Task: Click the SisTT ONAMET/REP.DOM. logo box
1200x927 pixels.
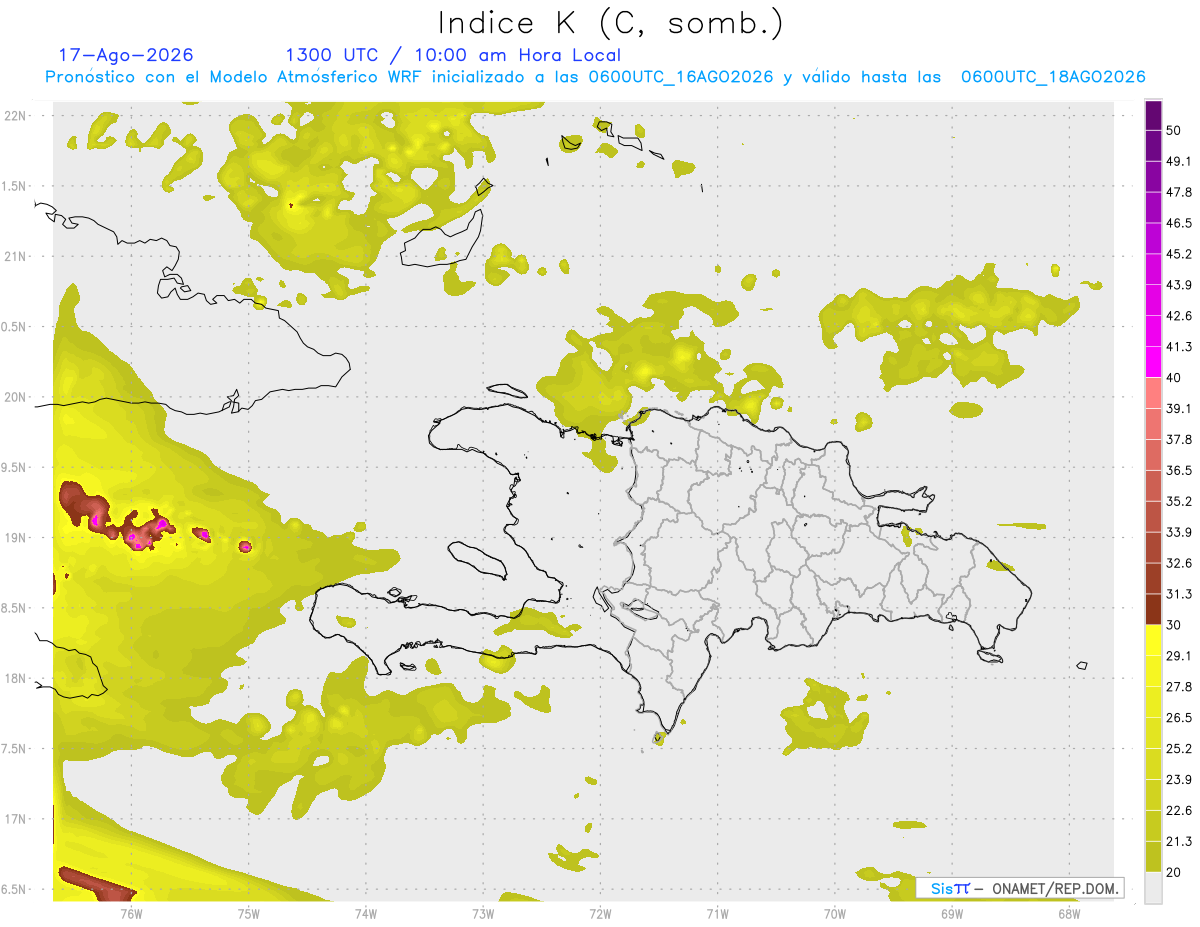Action: click(x=1020, y=888)
